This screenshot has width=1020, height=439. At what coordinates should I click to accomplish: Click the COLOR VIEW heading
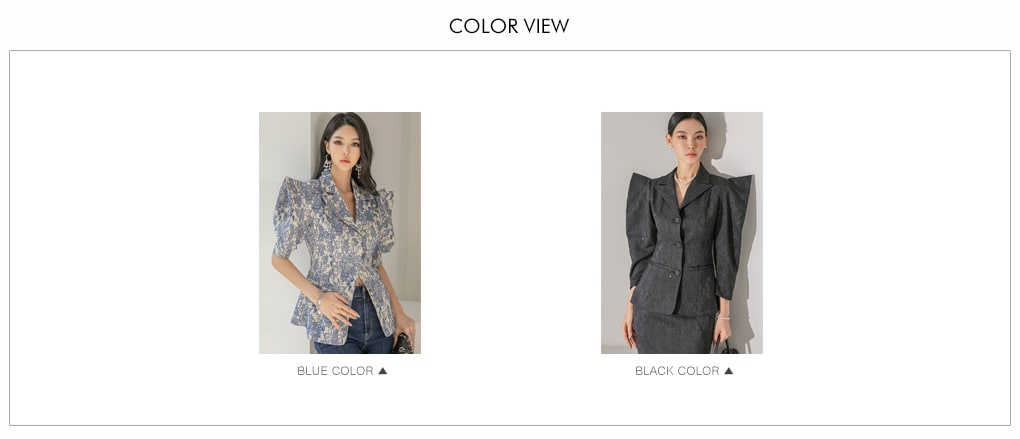509,26
